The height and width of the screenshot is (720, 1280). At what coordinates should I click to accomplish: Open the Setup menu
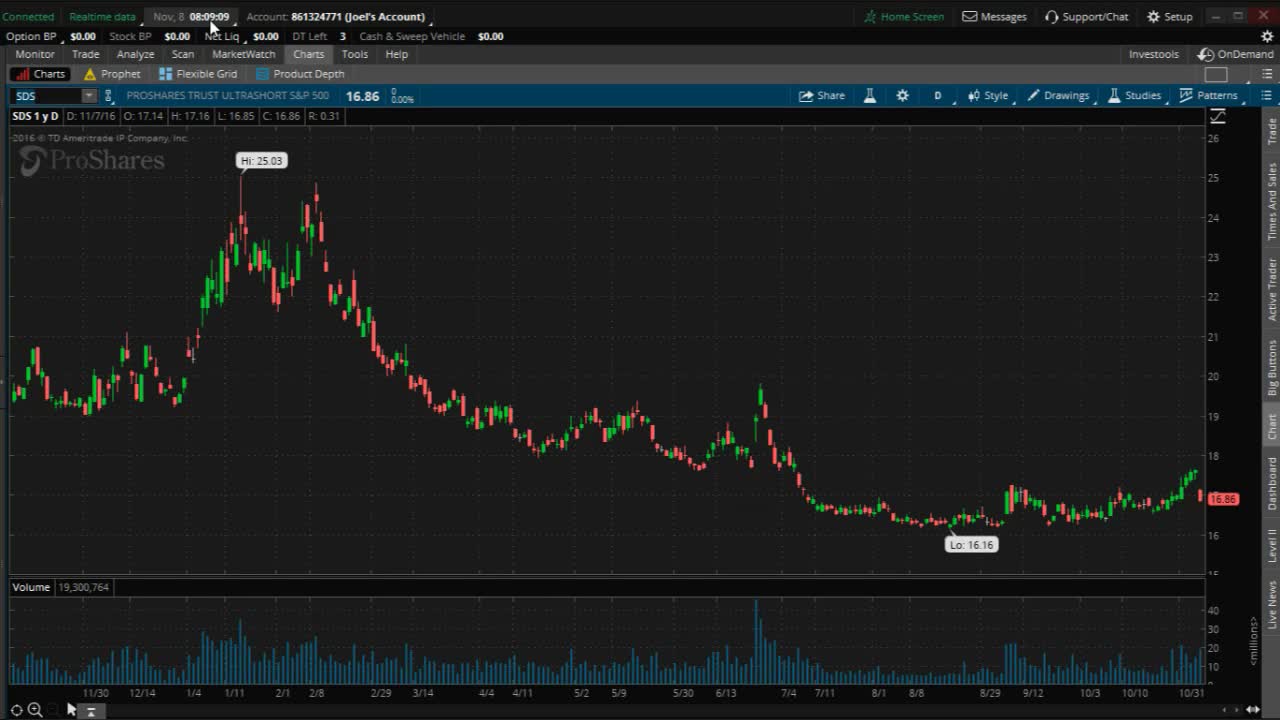point(1169,16)
